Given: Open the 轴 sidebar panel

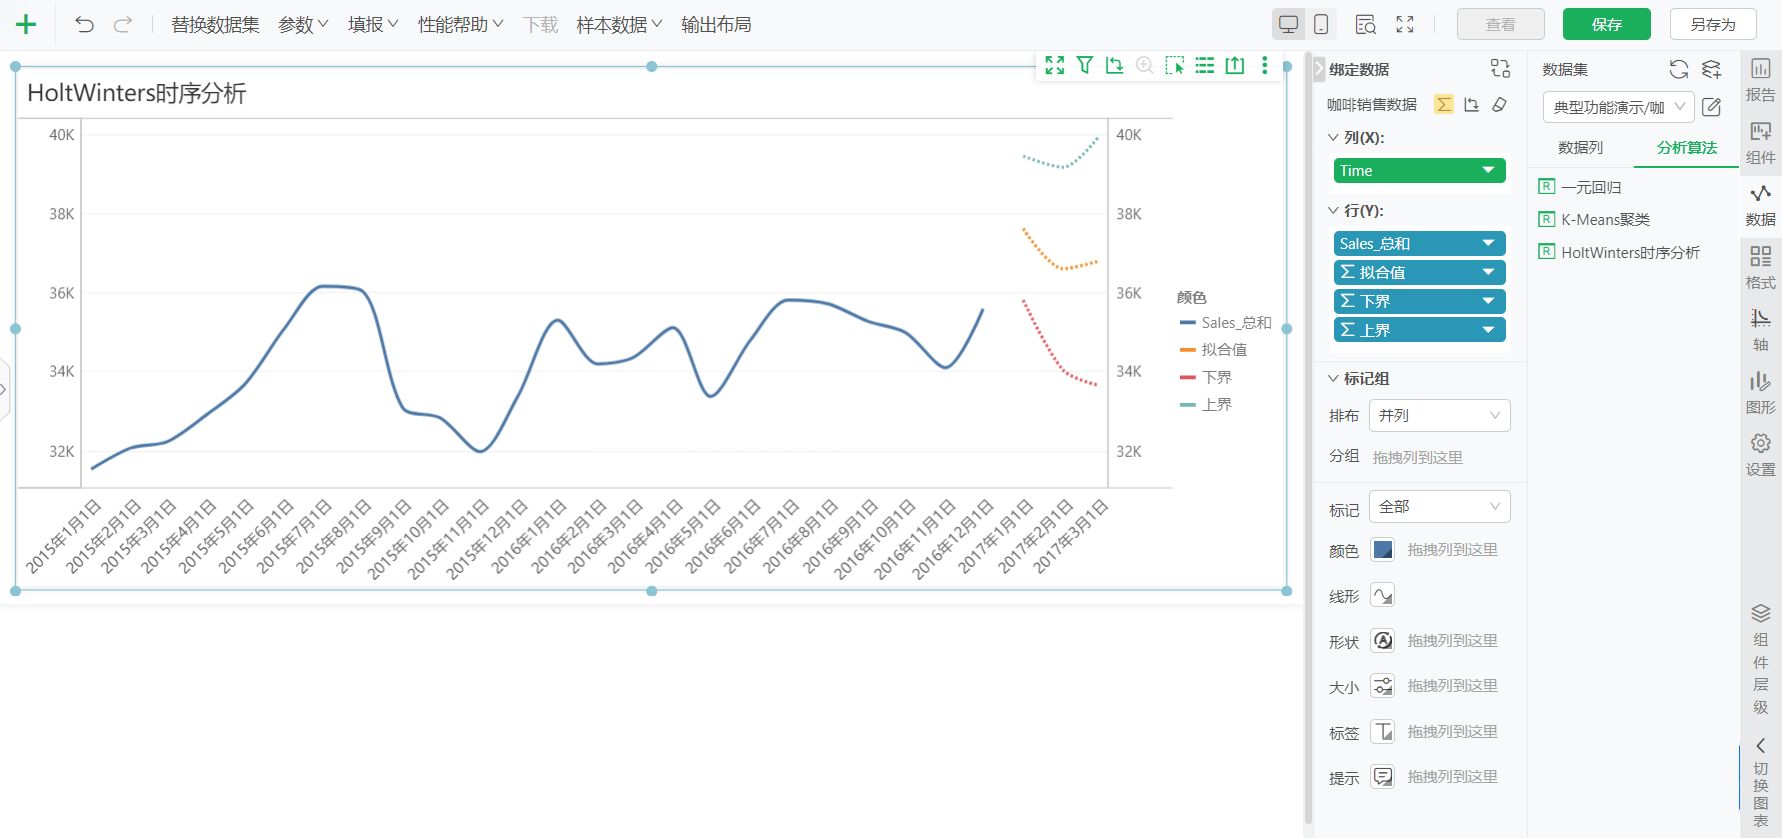Looking at the screenshot, I should point(1760,329).
